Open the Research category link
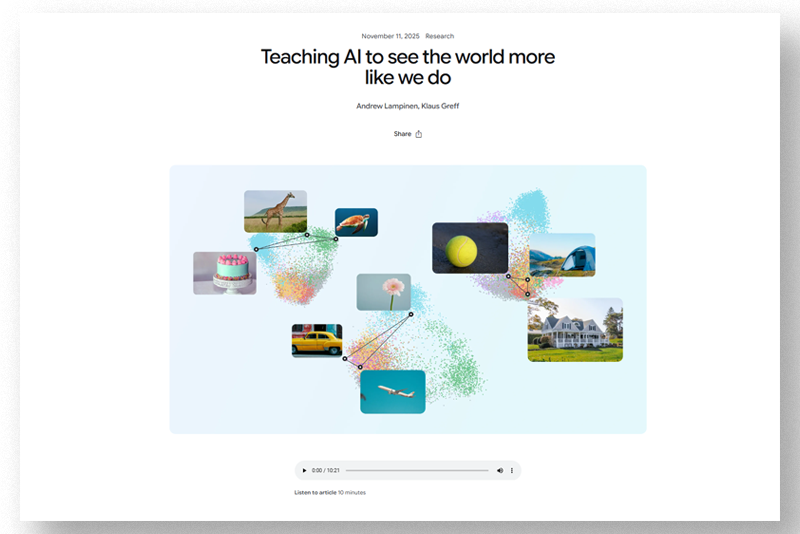The width and height of the screenshot is (800, 534). click(x=440, y=36)
